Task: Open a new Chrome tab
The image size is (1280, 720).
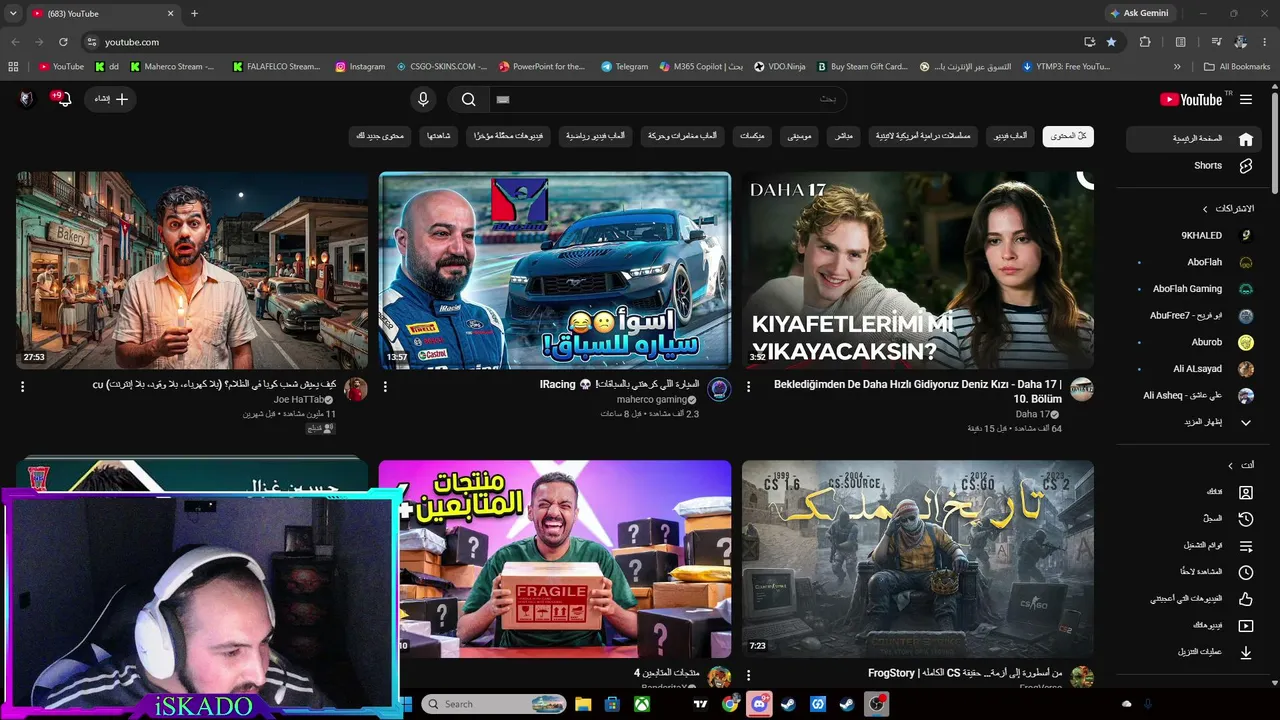Action: (x=194, y=13)
